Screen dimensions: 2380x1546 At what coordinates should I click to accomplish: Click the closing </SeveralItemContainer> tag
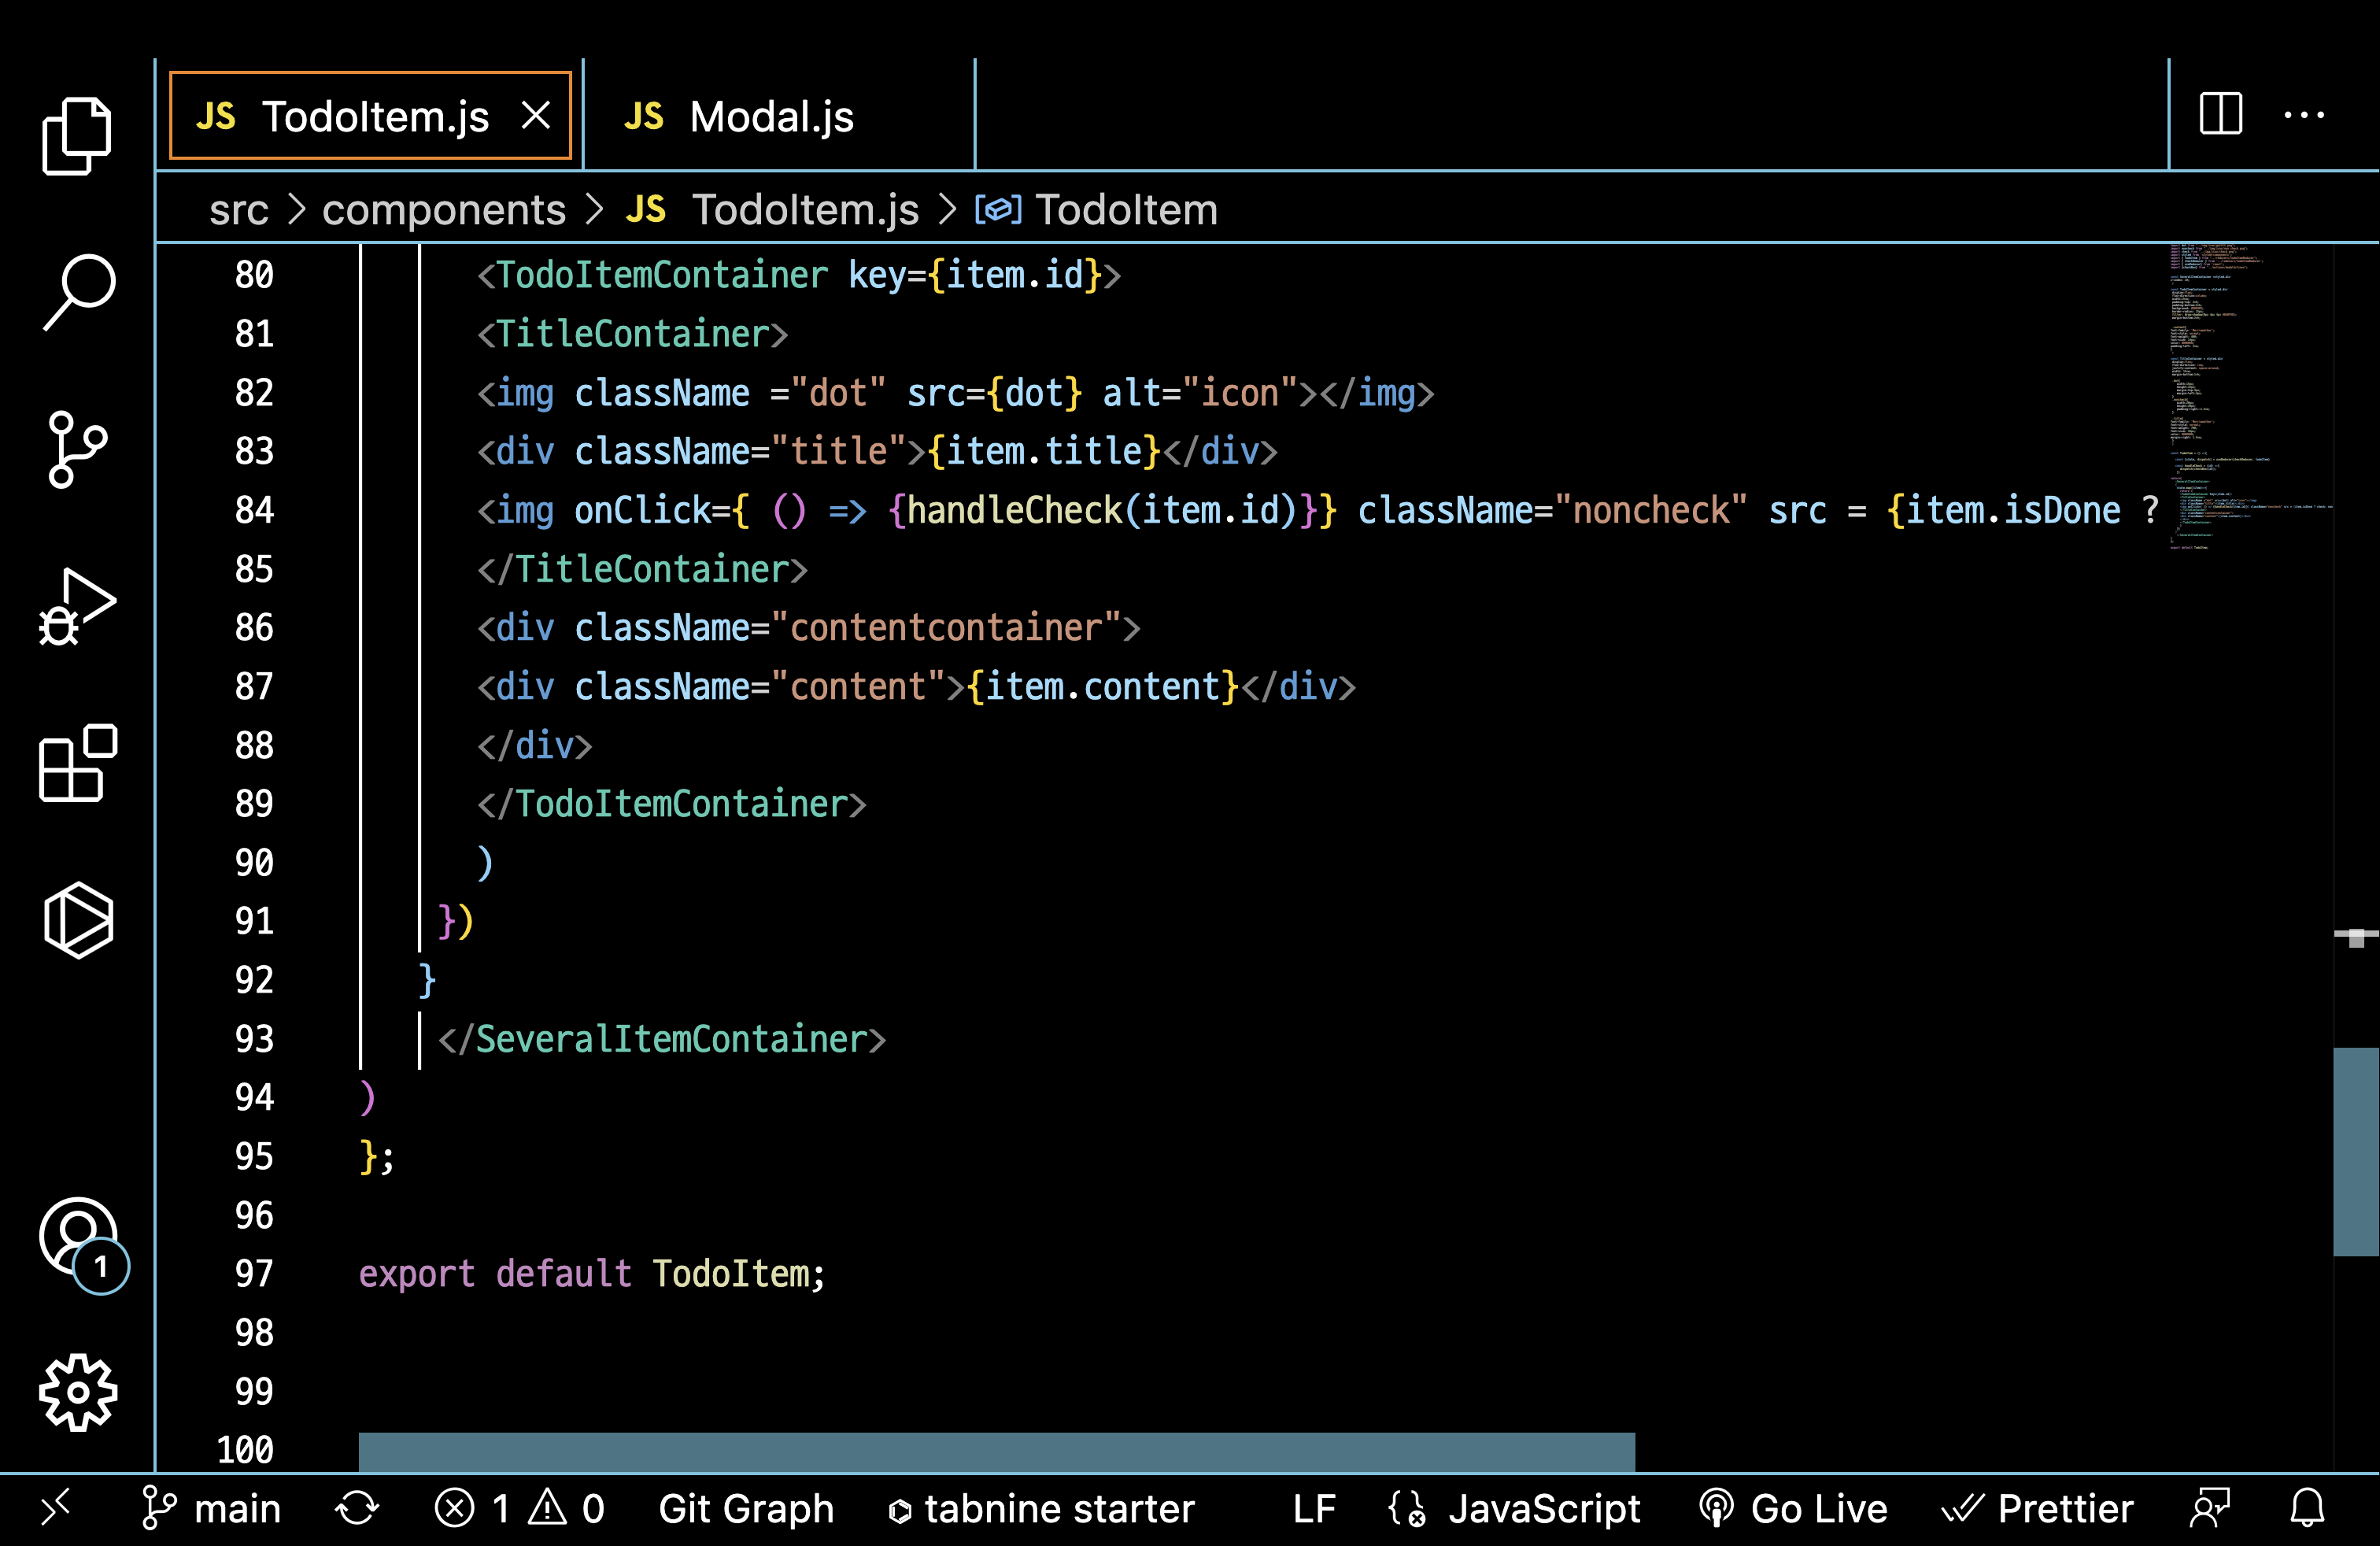[662, 1039]
